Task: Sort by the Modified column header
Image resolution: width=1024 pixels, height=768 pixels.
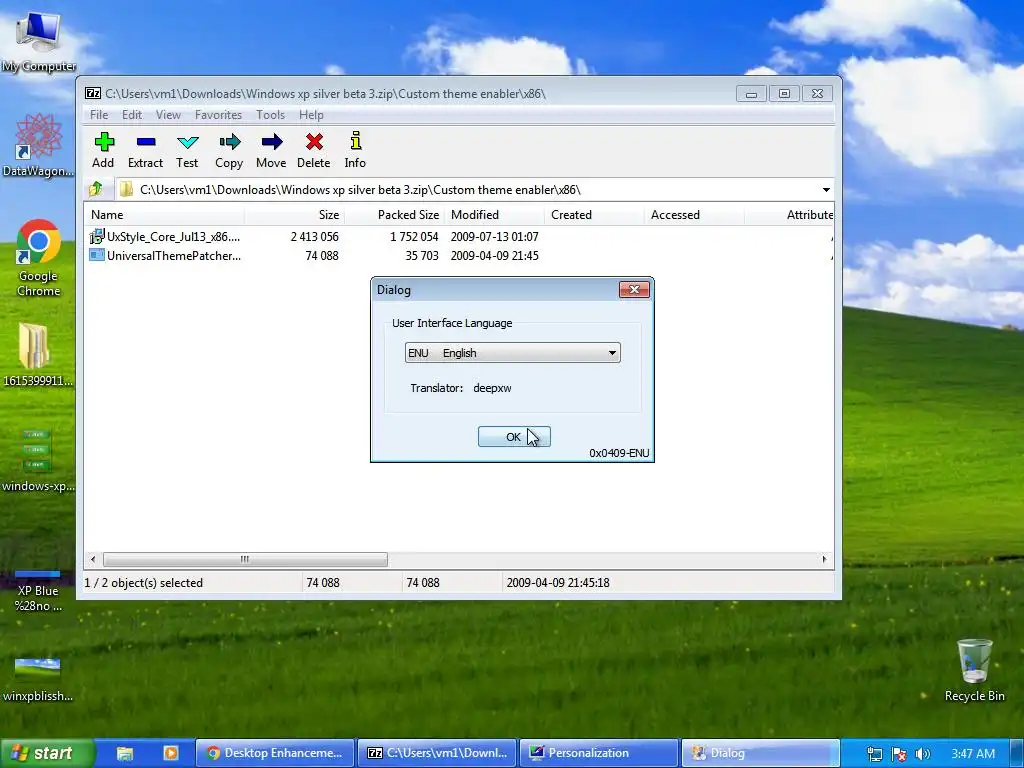Action: (x=494, y=215)
